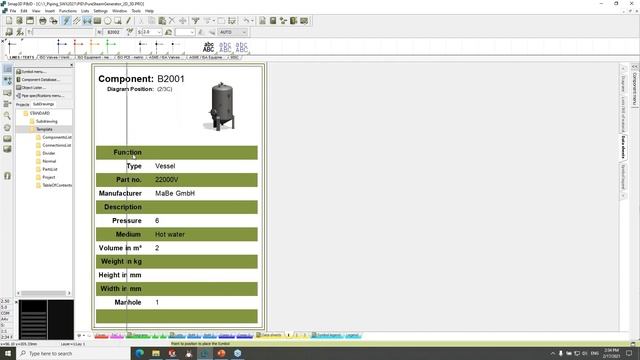Click the Windows search box
Image resolution: width=640 pixels, height=360 pixels.
click(73, 353)
